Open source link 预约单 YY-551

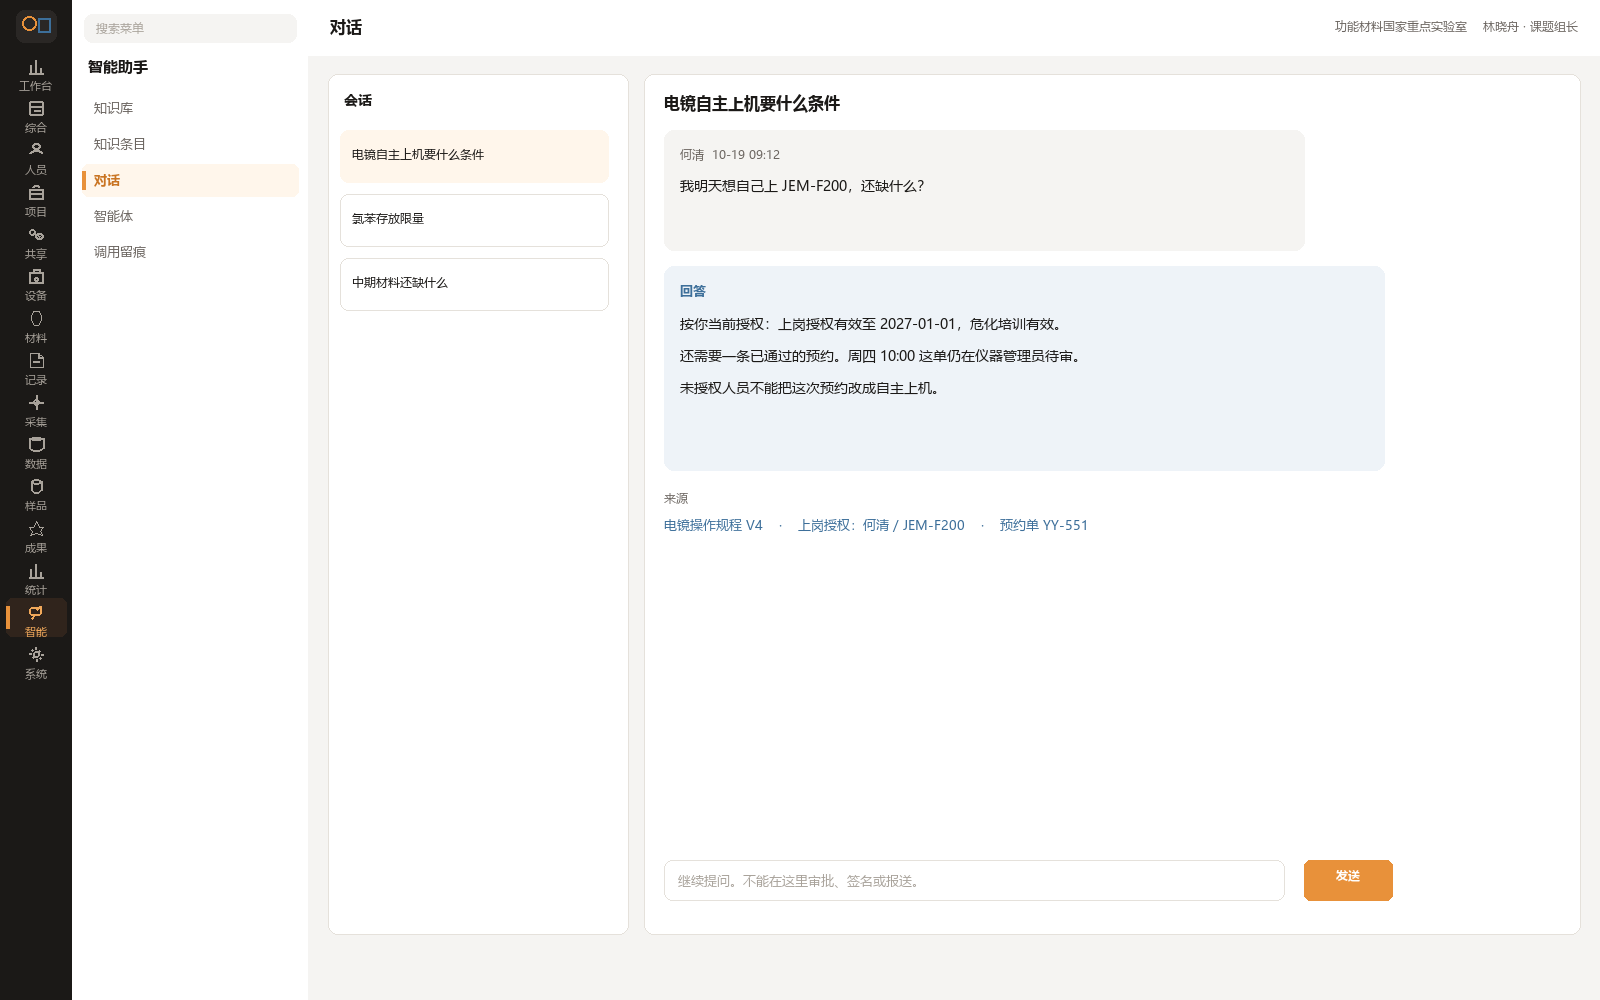[x=1043, y=525]
